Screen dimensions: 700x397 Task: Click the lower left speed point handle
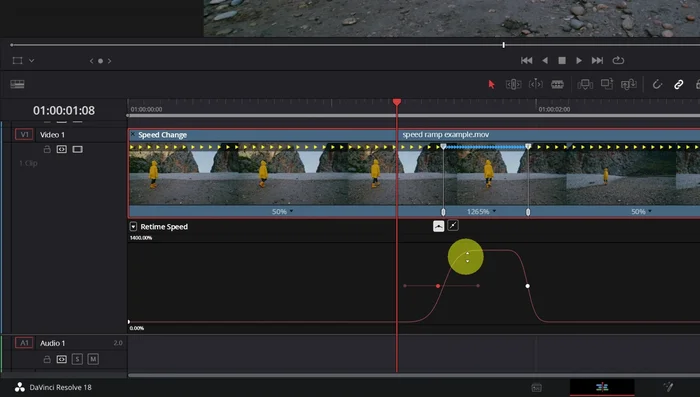pos(443,212)
